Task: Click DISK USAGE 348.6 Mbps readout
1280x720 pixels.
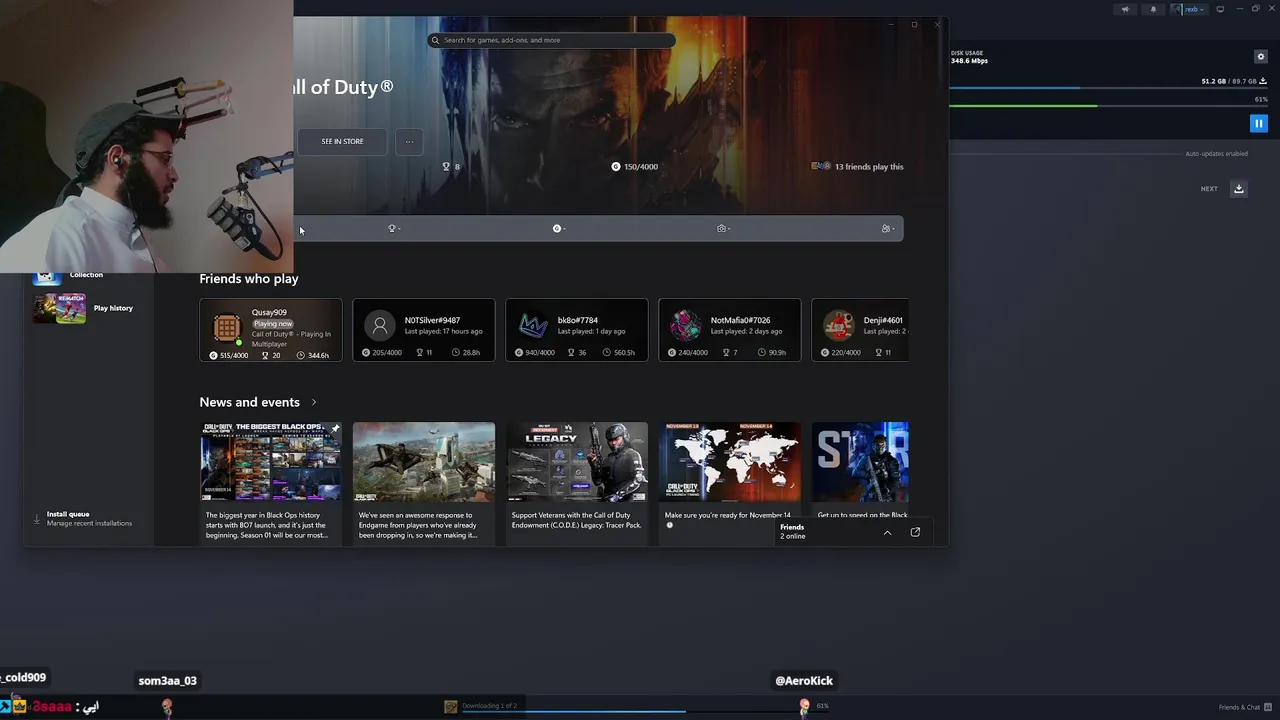Action: click(x=969, y=57)
